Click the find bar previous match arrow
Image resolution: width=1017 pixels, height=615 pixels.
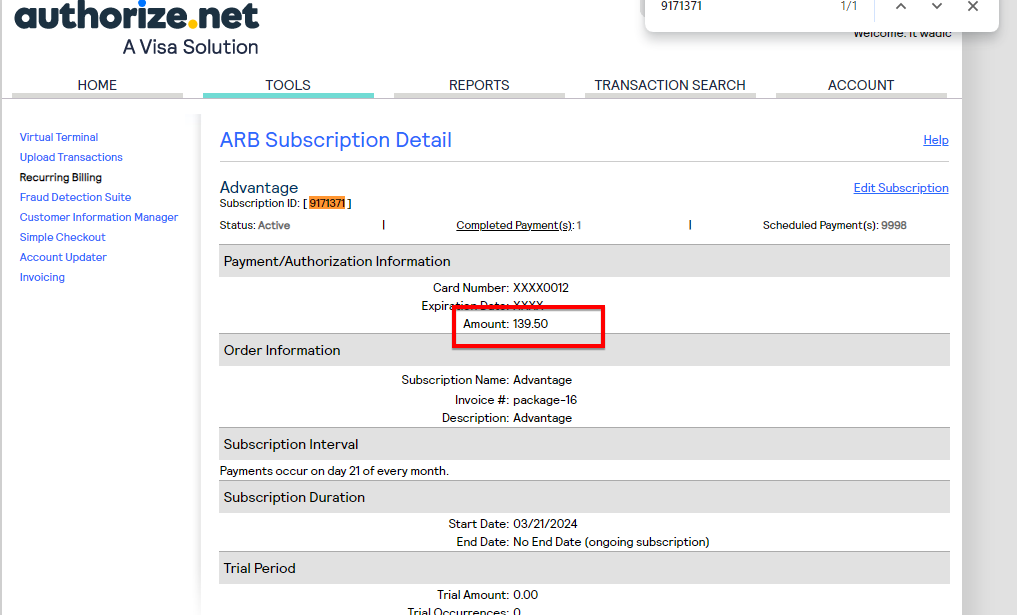click(x=901, y=6)
